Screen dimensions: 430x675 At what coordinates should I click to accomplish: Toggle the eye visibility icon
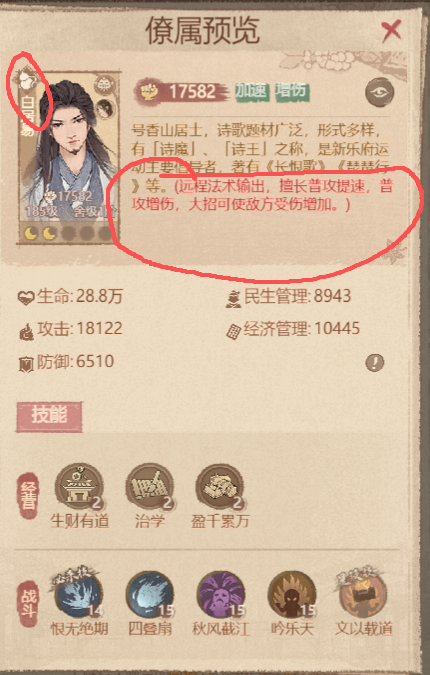379,92
